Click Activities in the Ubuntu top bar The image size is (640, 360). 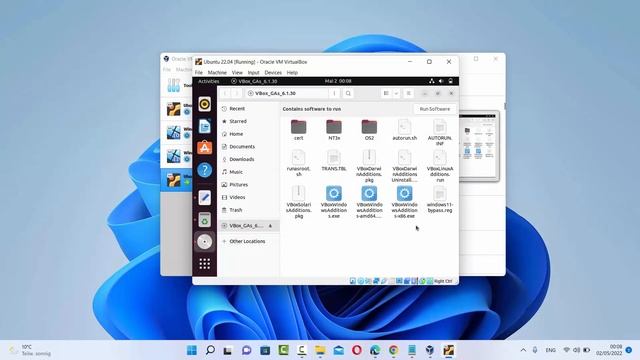click(x=209, y=81)
